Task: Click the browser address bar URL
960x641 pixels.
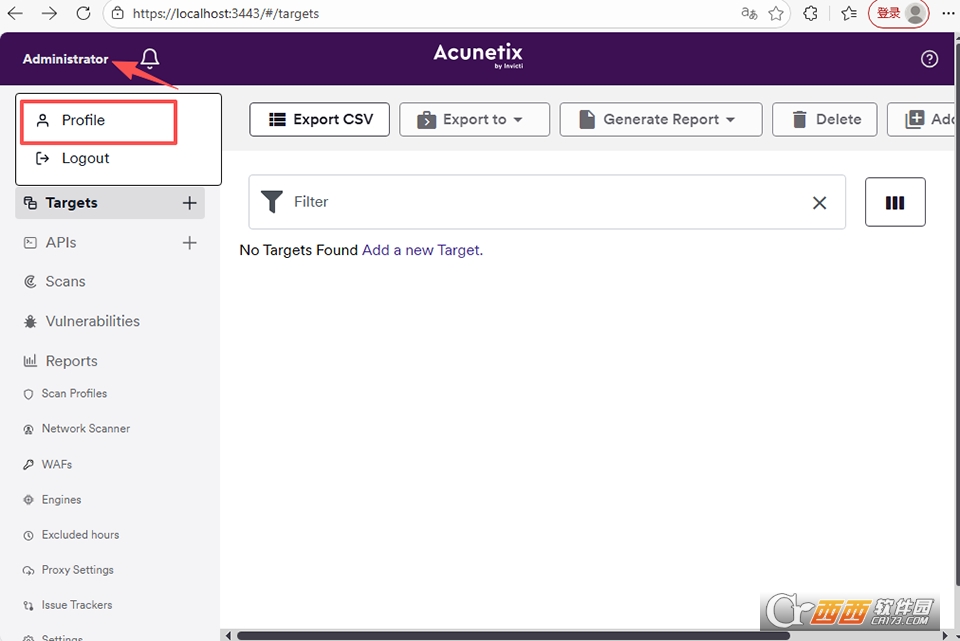Action: (x=225, y=13)
